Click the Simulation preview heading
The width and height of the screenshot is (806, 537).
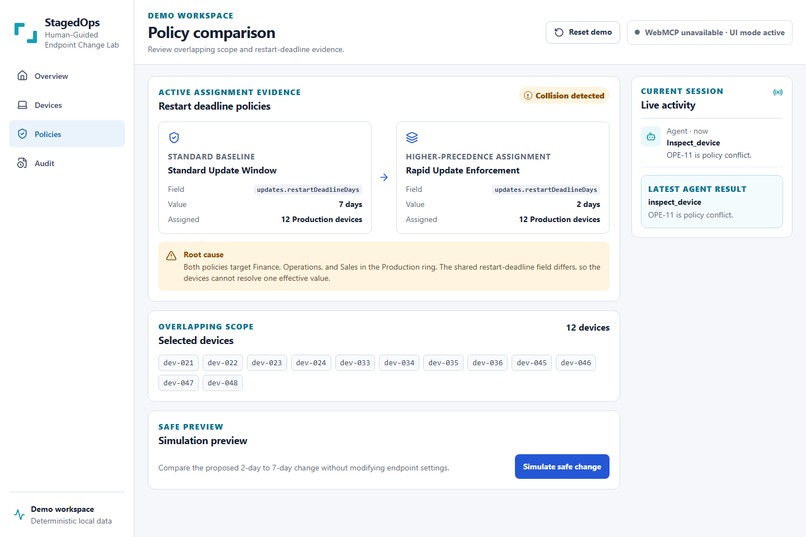203,440
